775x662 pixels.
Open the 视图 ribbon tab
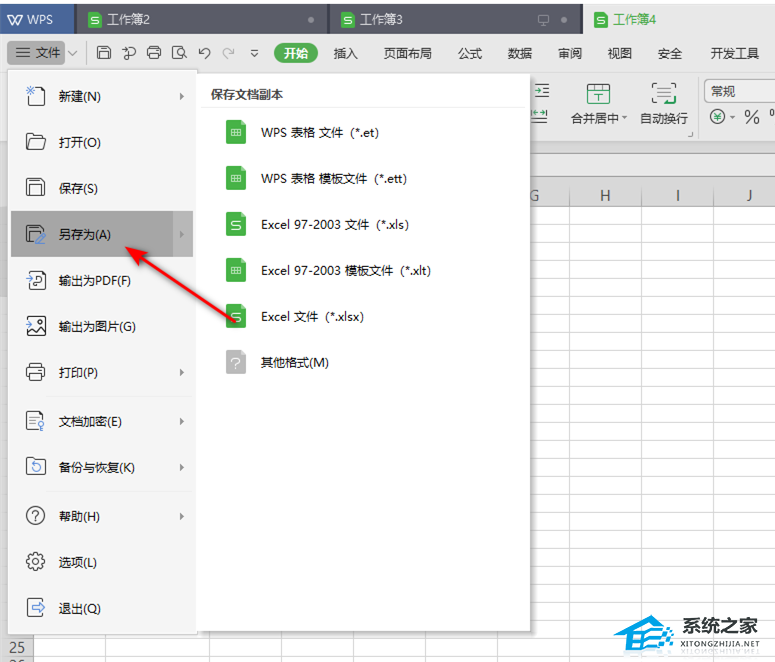[x=619, y=53]
